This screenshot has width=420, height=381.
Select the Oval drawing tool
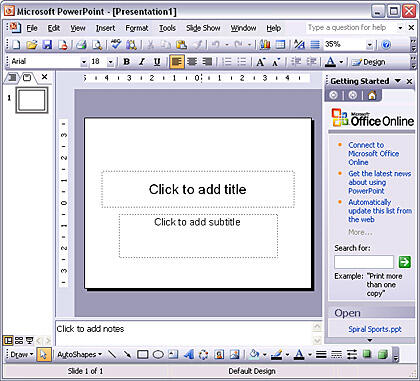[158, 354]
